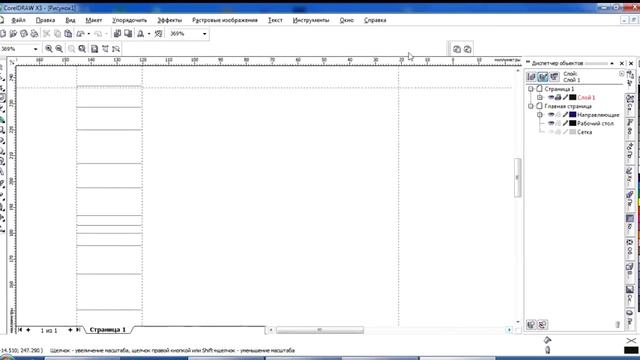The image size is (640, 360).
Task: Click the Application launcher icon
Action: [x=141, y=34]
